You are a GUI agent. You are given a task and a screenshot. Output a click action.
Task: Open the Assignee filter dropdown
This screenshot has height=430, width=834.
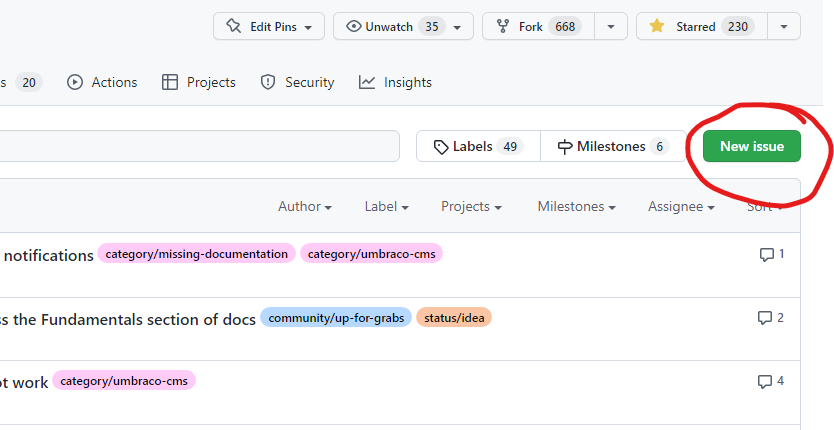tap(681, 206)
